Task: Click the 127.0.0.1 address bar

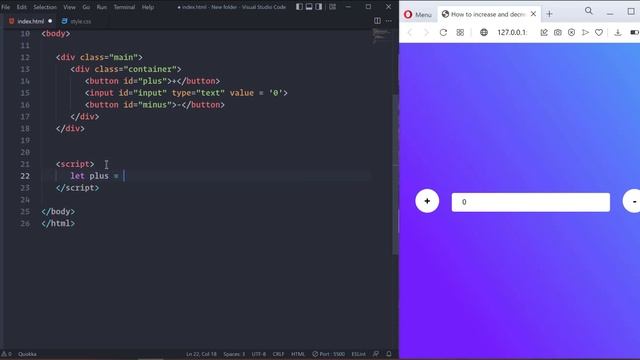Action: (512, 33)
